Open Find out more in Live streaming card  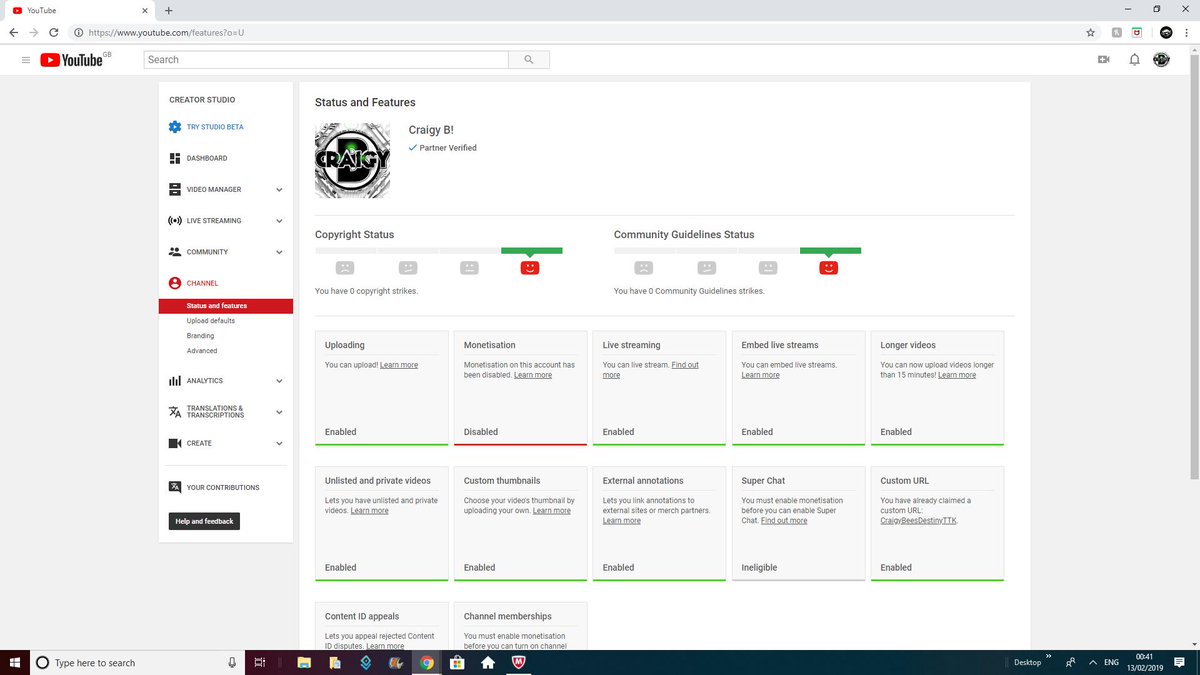650,370
